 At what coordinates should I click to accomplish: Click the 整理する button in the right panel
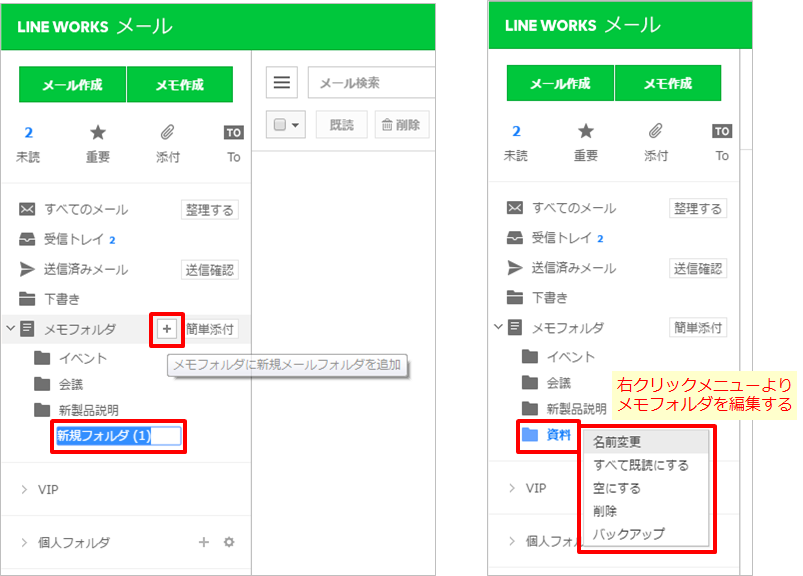pos(698,208)
